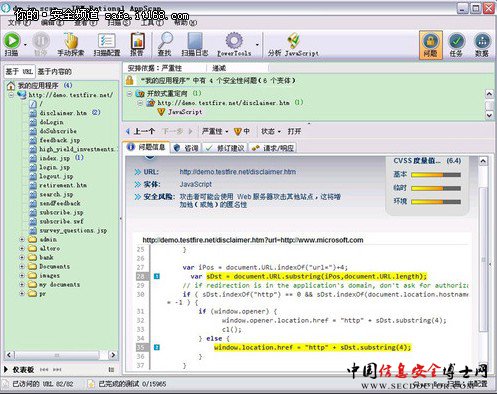Start the scan with green play icon
Screen dimensions: 497x394
12,41
